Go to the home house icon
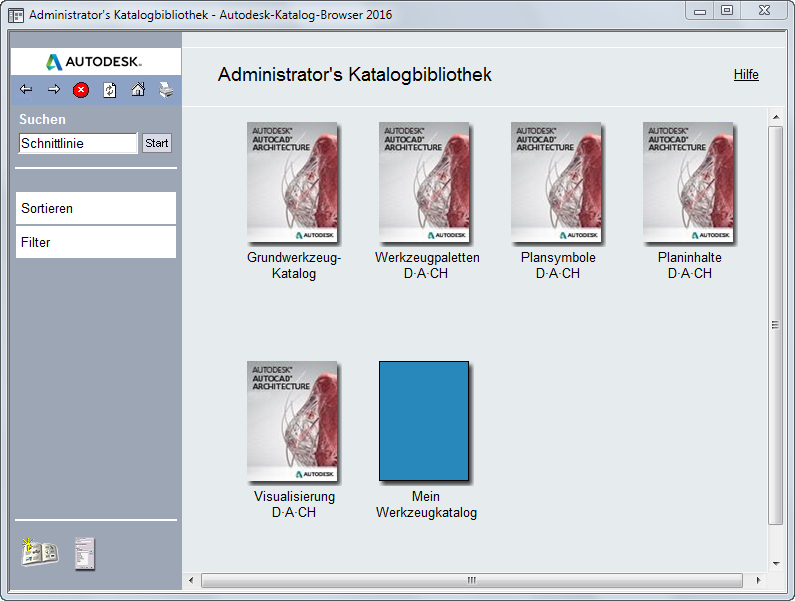Screen dimensions: 795x601 tap(138, 90)
